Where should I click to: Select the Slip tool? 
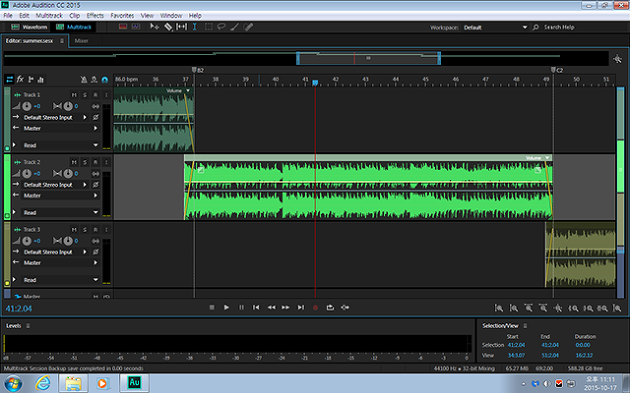pos(181,27)
